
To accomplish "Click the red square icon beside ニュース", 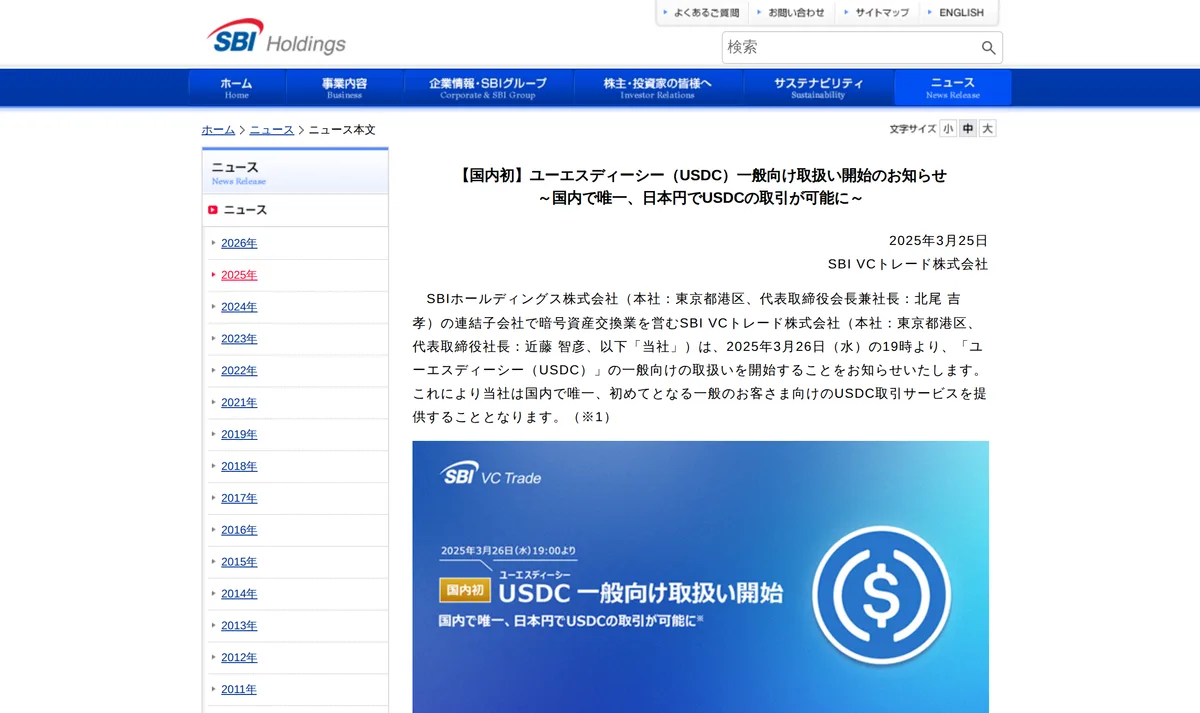I will (213, 210).
